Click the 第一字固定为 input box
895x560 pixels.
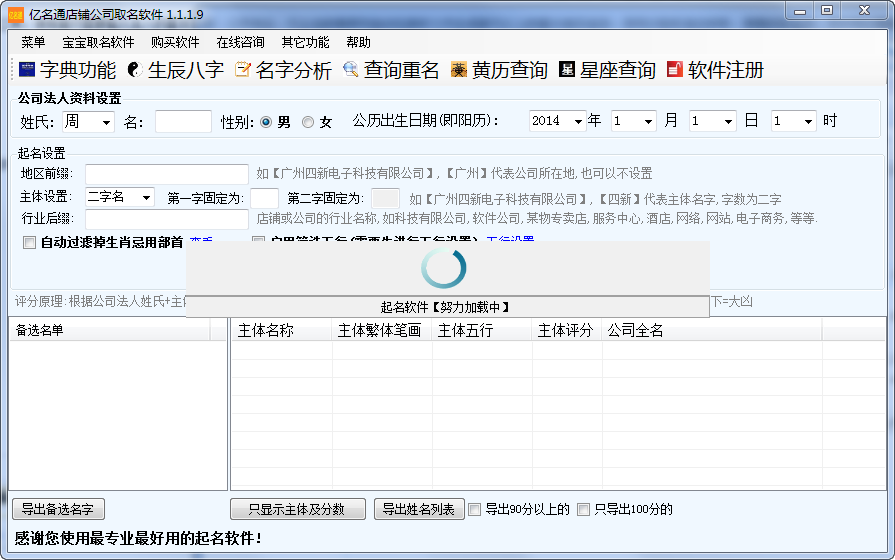(264, 198)
